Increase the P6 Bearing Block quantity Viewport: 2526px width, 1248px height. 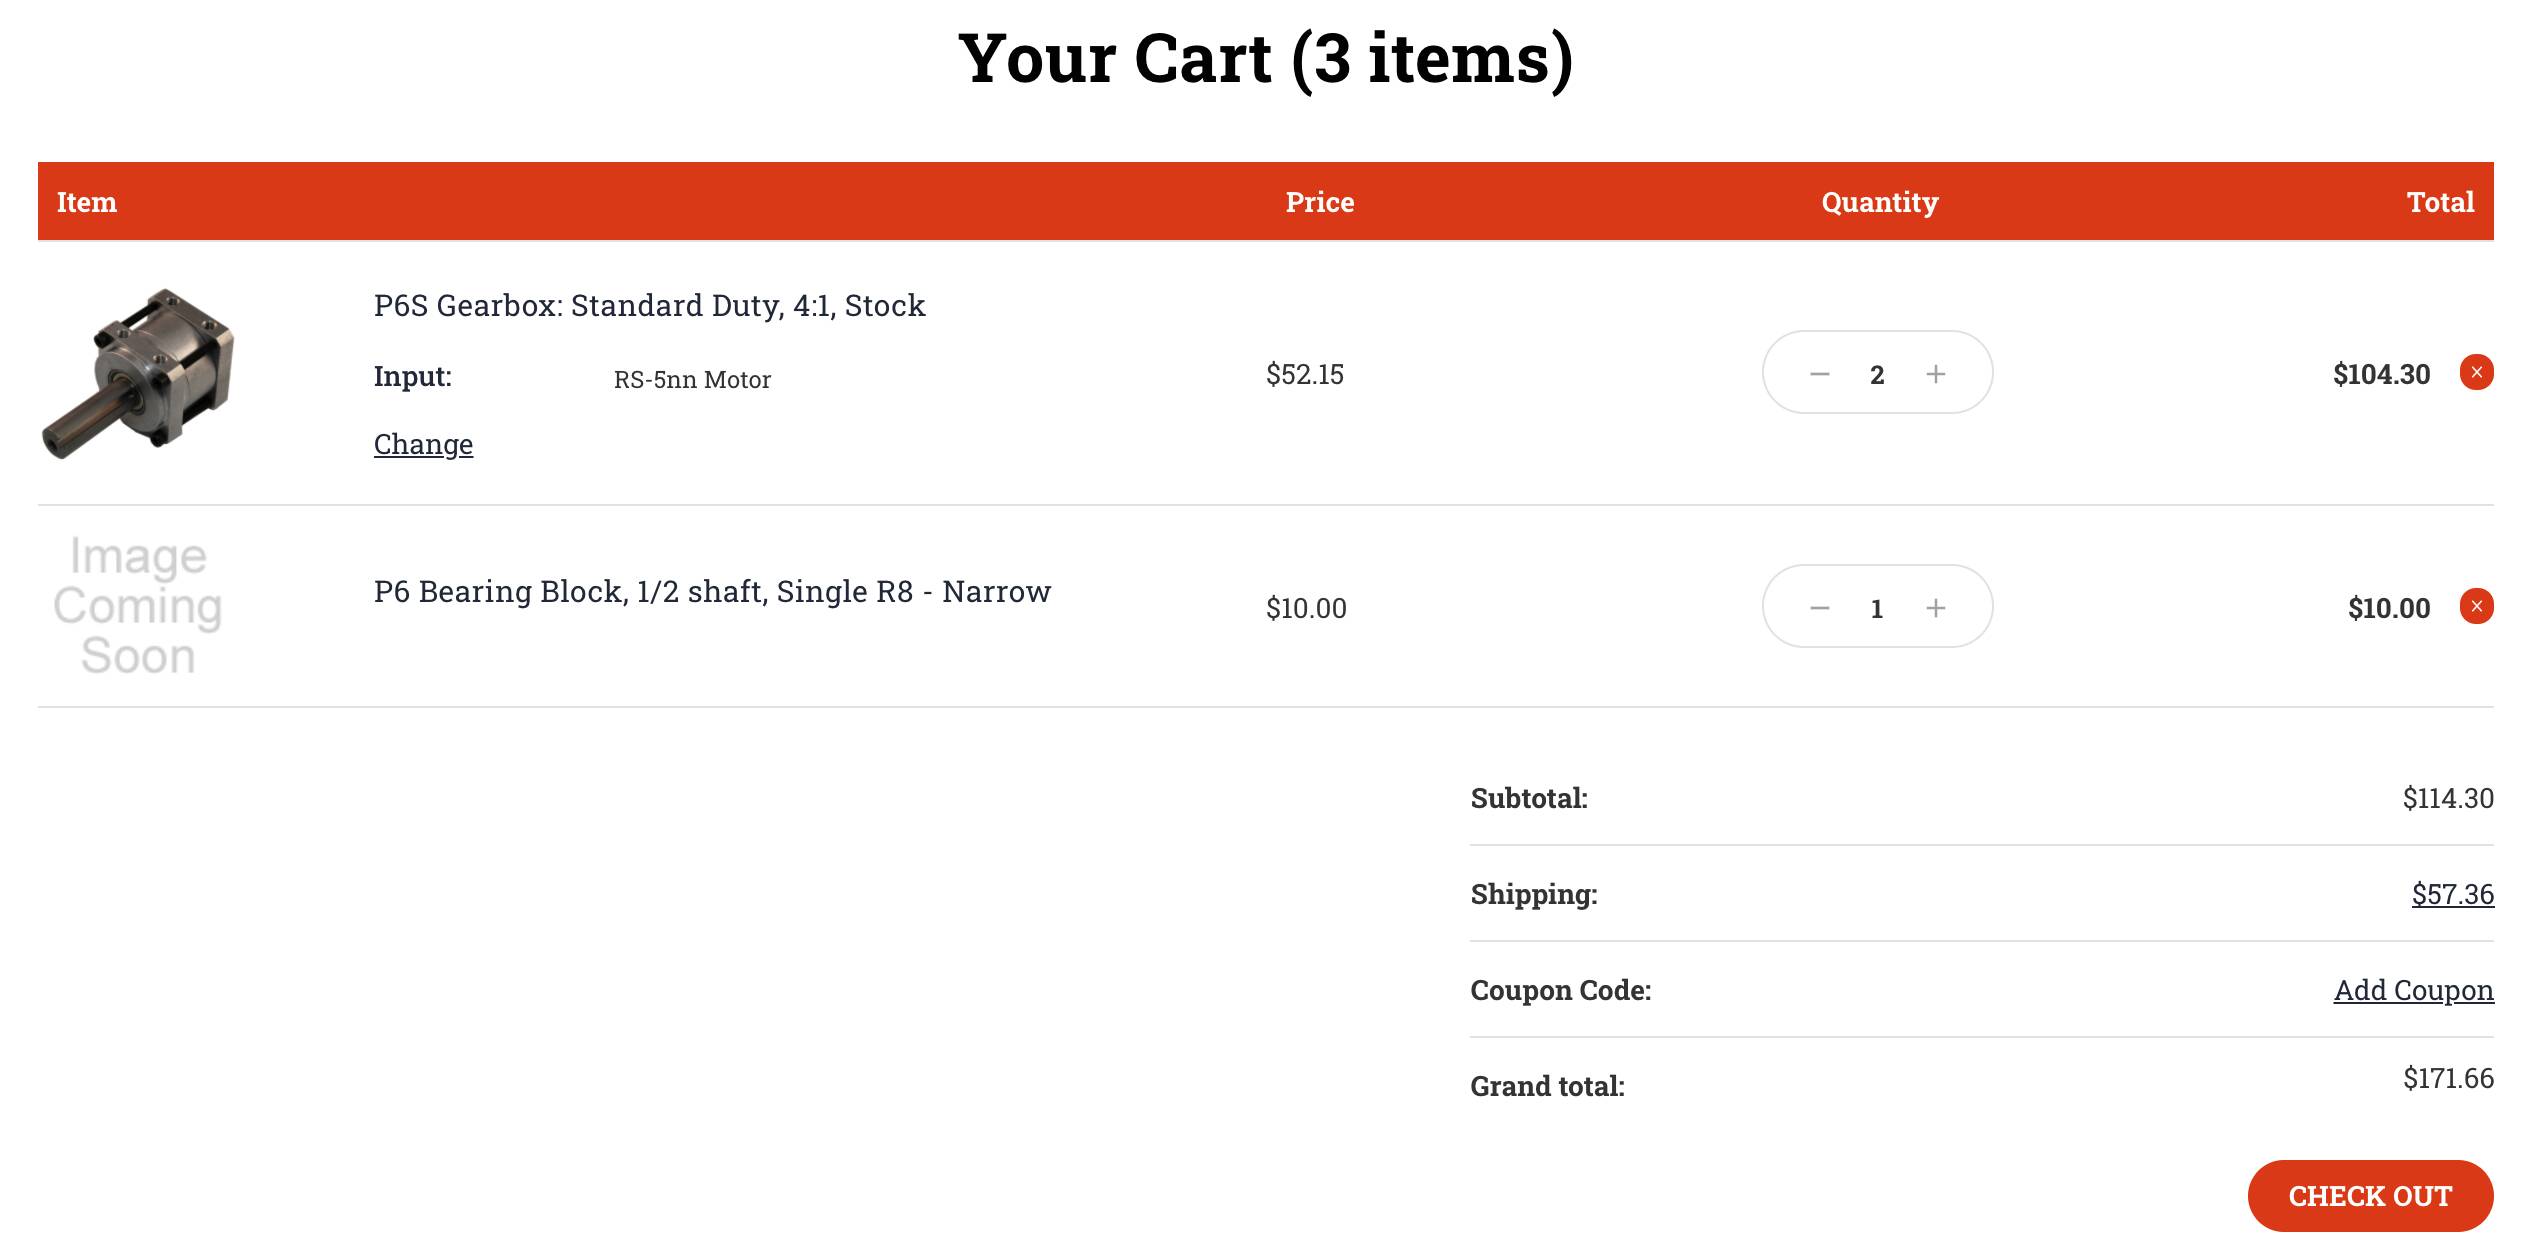(x=1936, y=608)
